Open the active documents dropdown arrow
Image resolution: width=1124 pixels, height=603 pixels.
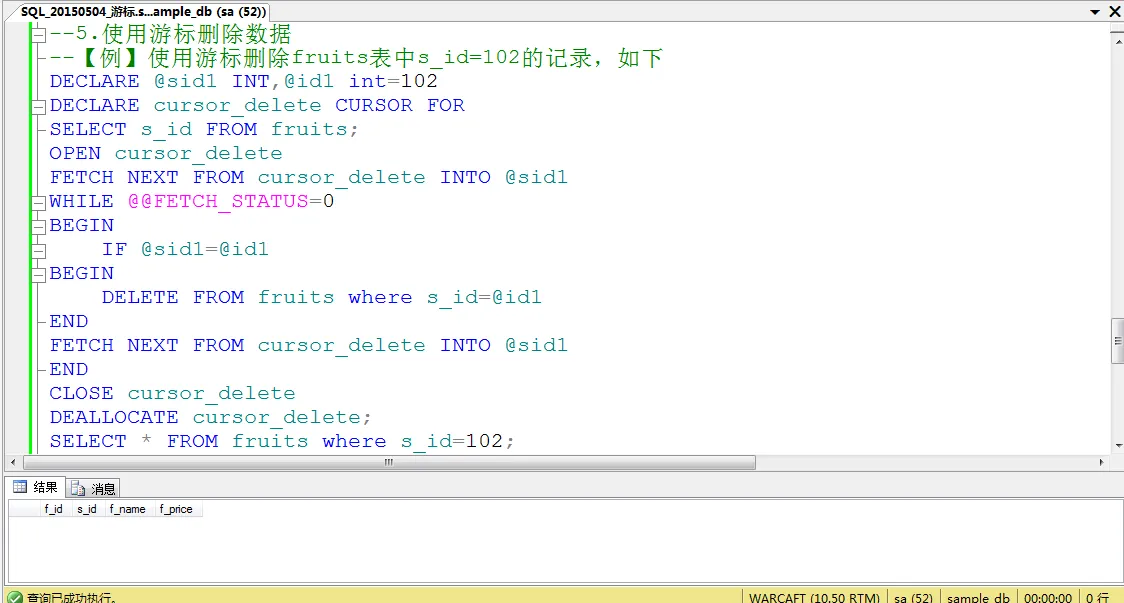1095,11
